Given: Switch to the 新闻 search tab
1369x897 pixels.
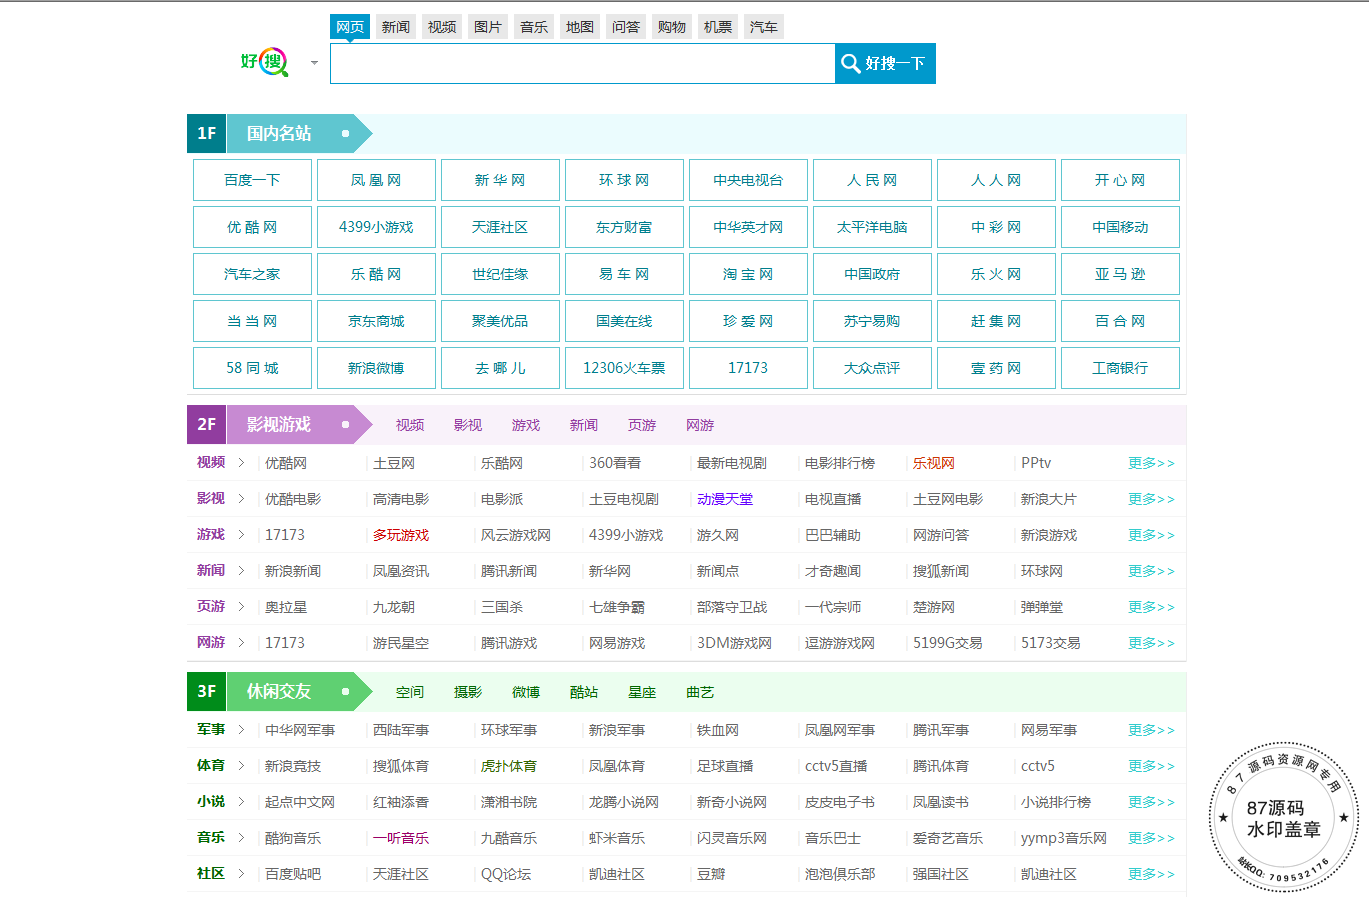Looking at the screenshot, I should click(x=395, y=27).
